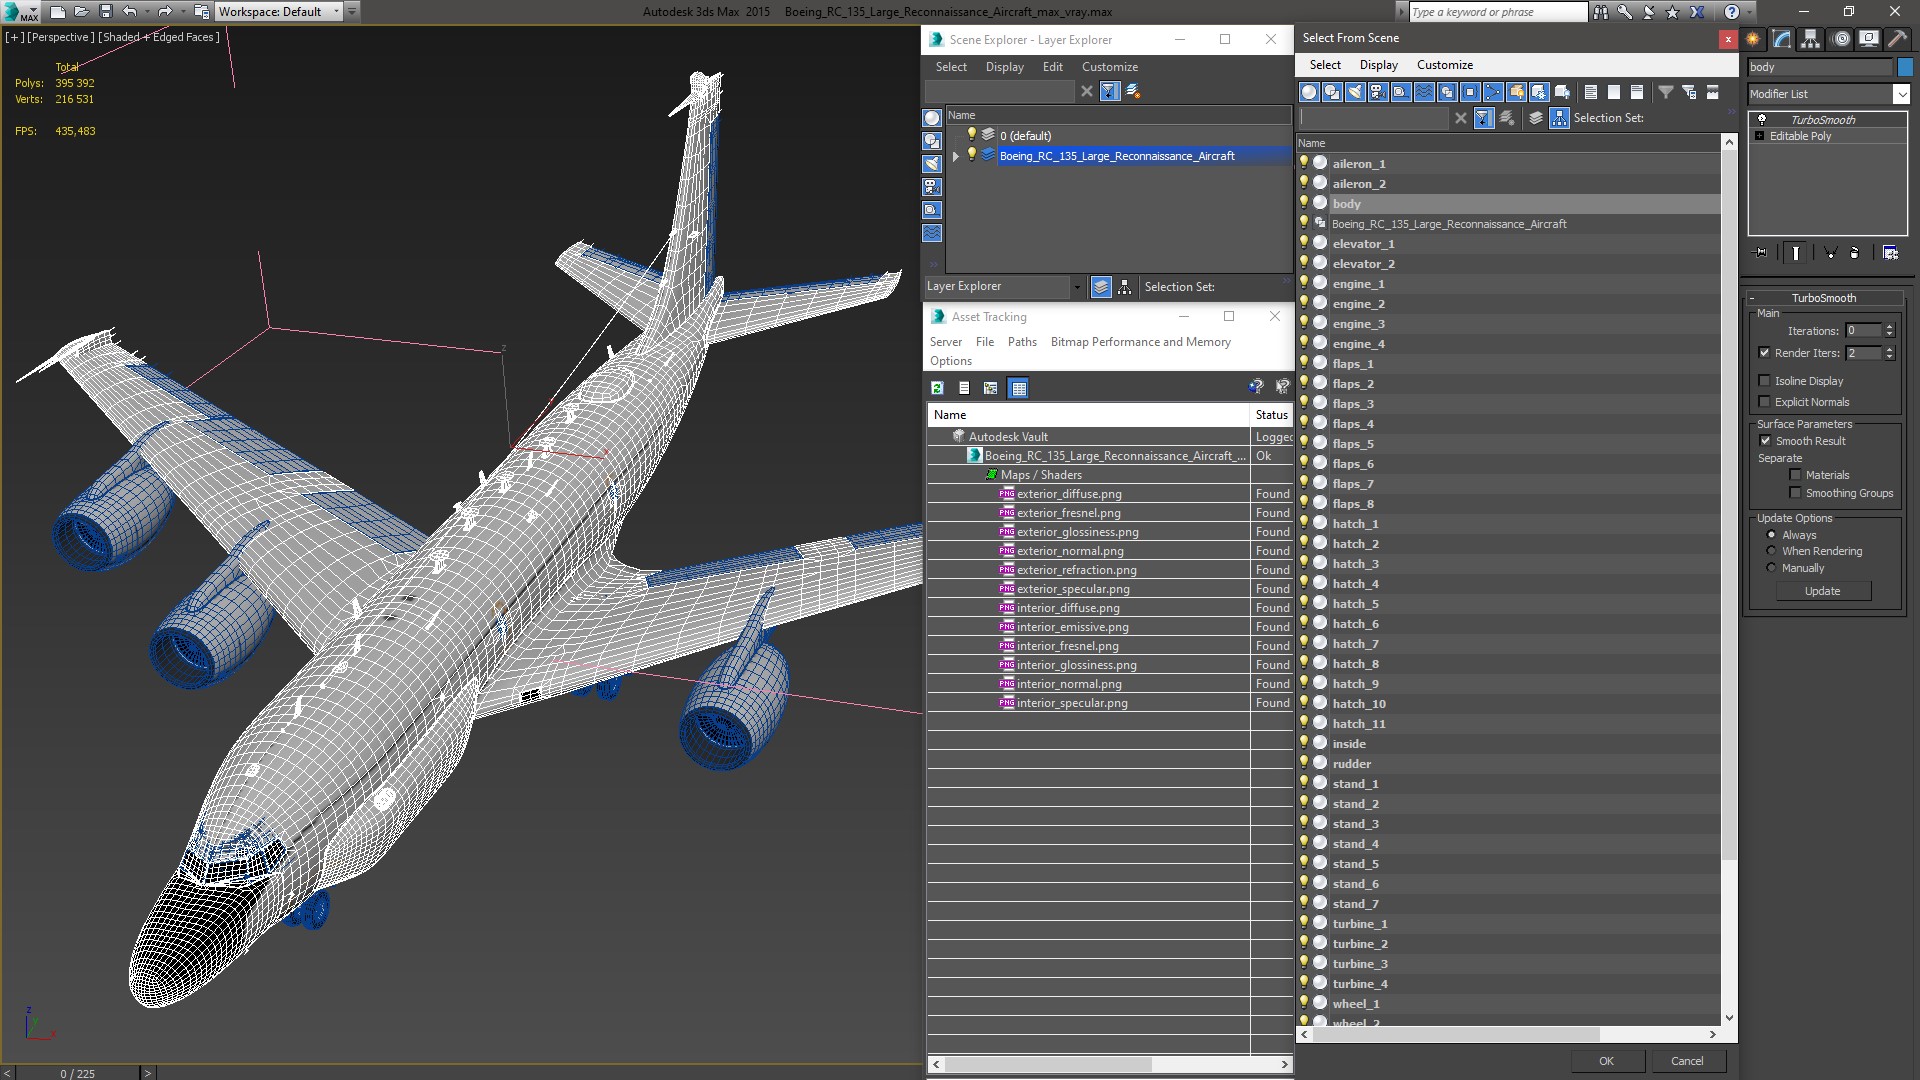Open the Modifier List dropdown

coord(1900,94)
